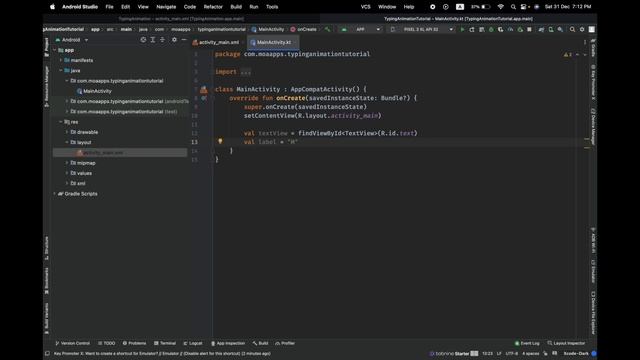Open the Terminal tool window
The image size is (640, 360).
click(164, 343)
